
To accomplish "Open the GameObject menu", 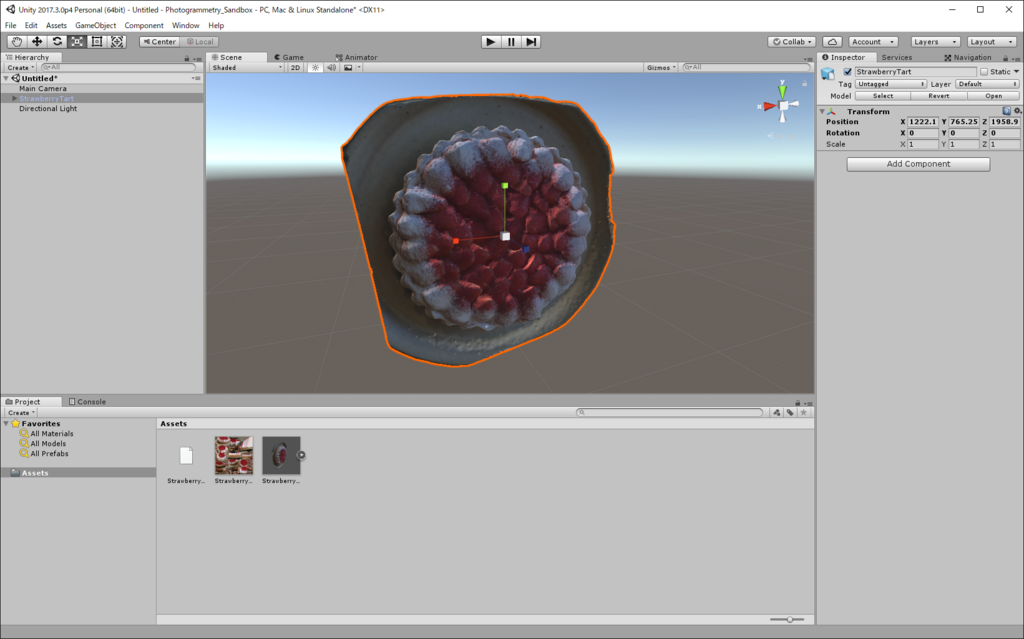I will coord(95,25).
